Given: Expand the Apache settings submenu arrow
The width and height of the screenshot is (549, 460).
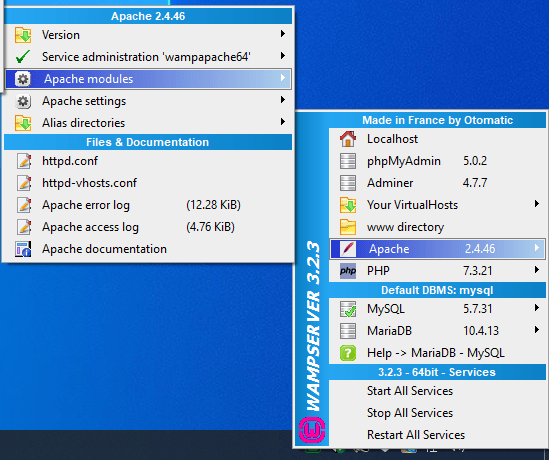Looking at the screenshot, I should coord(283,100).
